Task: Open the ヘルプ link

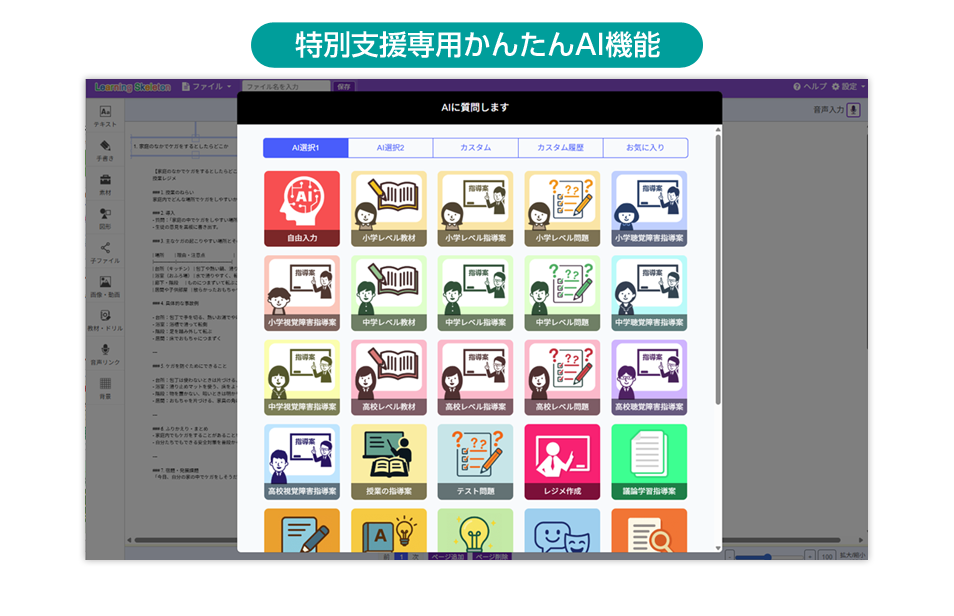Action: pos(810,87)
